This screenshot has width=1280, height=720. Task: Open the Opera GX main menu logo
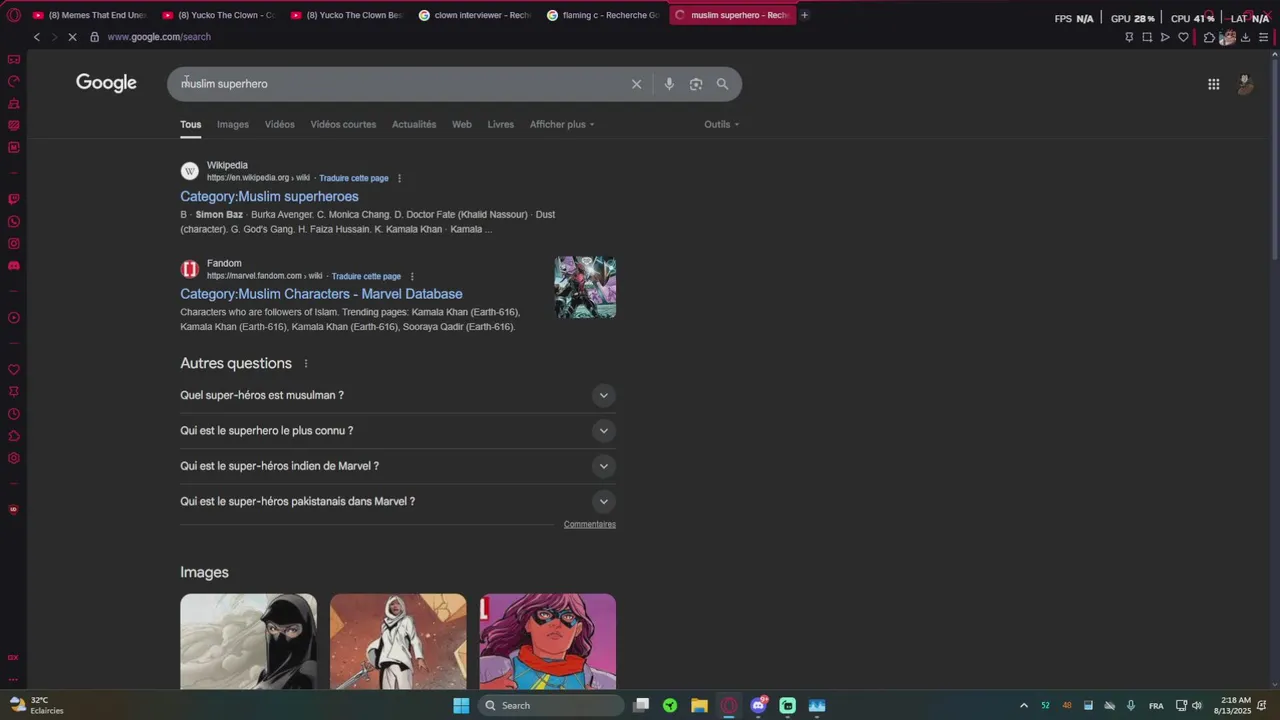tap(14, 15)
